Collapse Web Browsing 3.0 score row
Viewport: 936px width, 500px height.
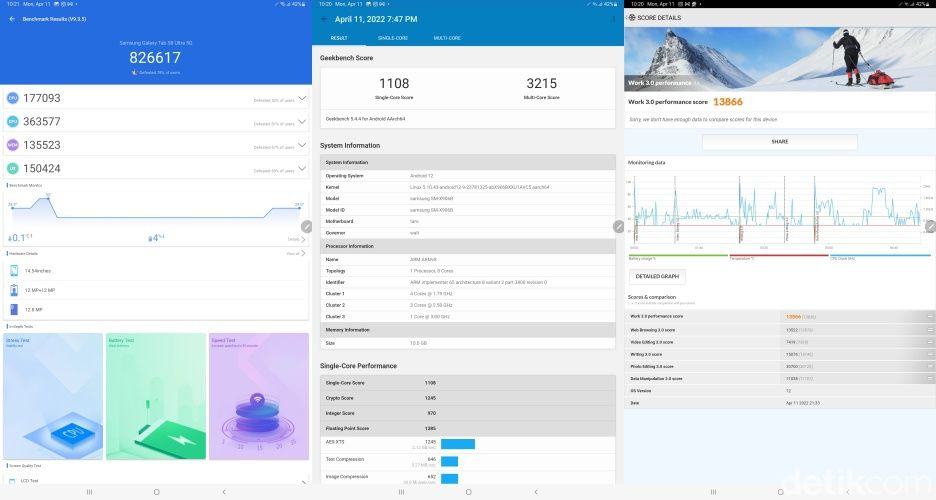pyautogui.click(x=929, y=330)
